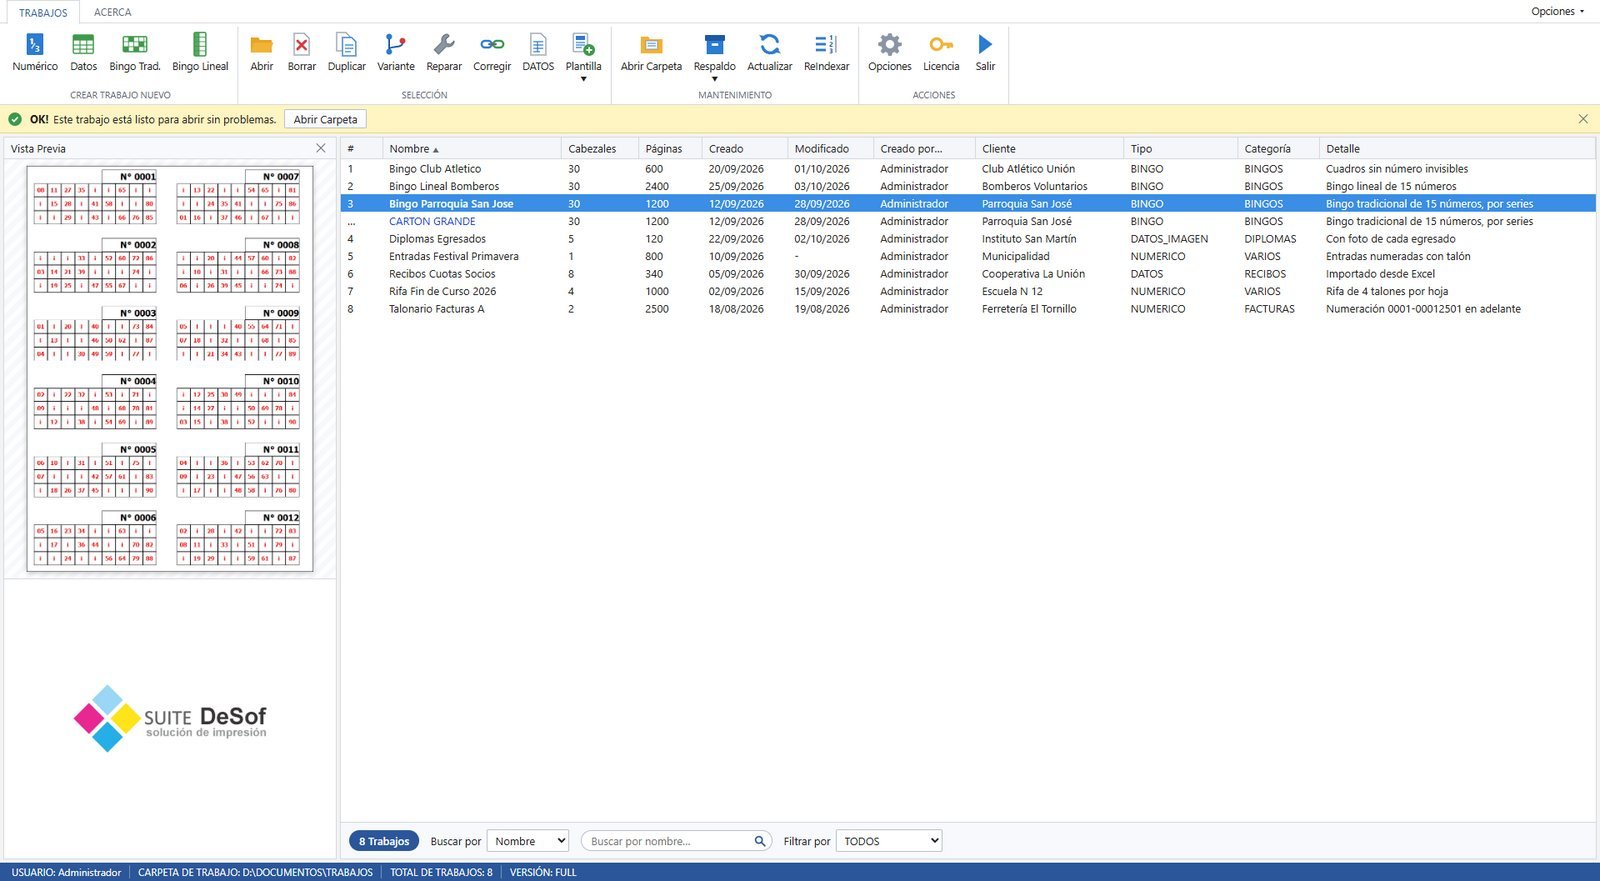This screenshot has width=1600, height=881.
Task: Select the Talonario Facturas A row
Action: pyautogui.click(x=968, y=309)
